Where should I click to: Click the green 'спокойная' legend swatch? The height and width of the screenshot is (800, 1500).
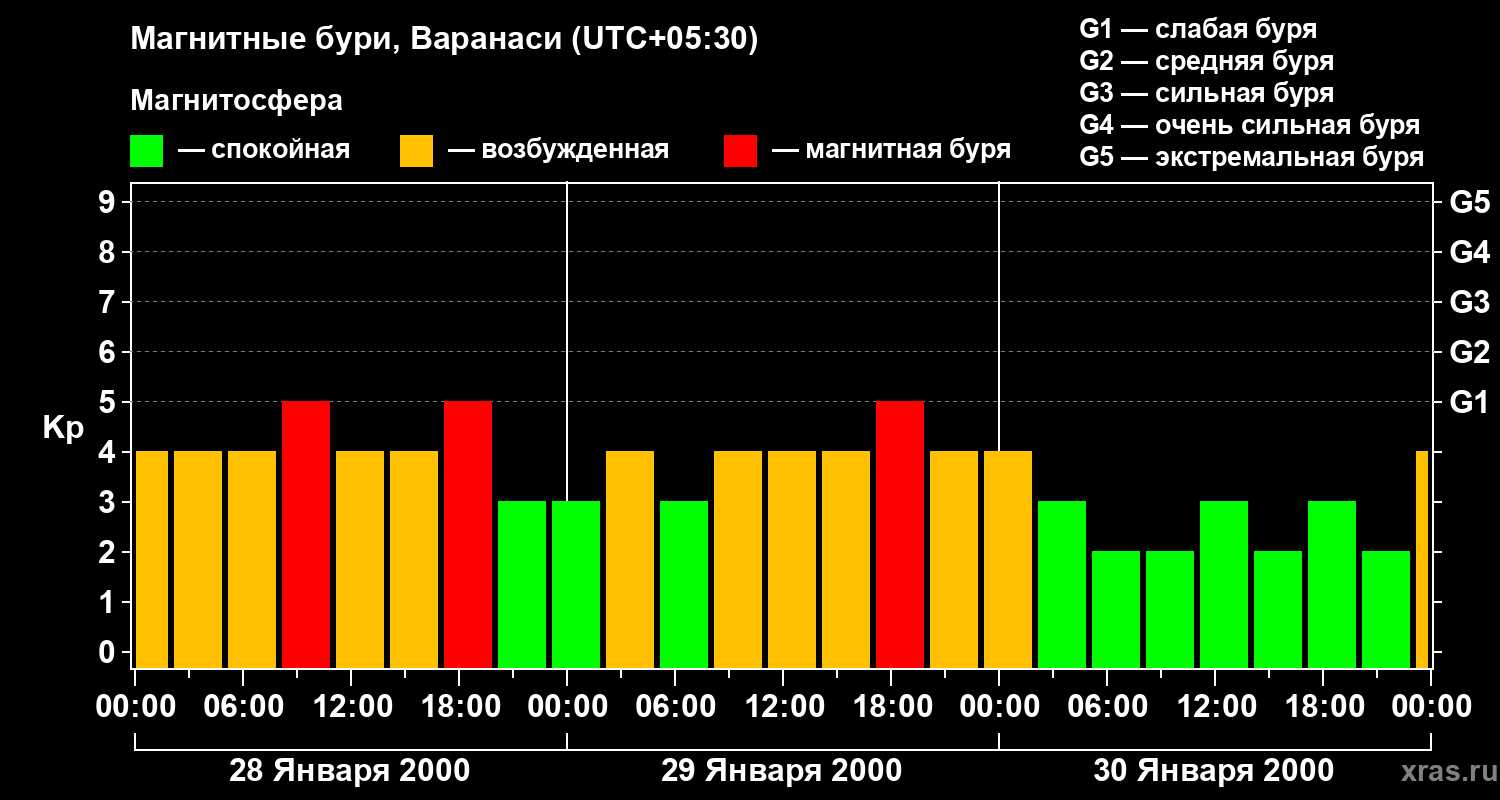pos(146,150)
